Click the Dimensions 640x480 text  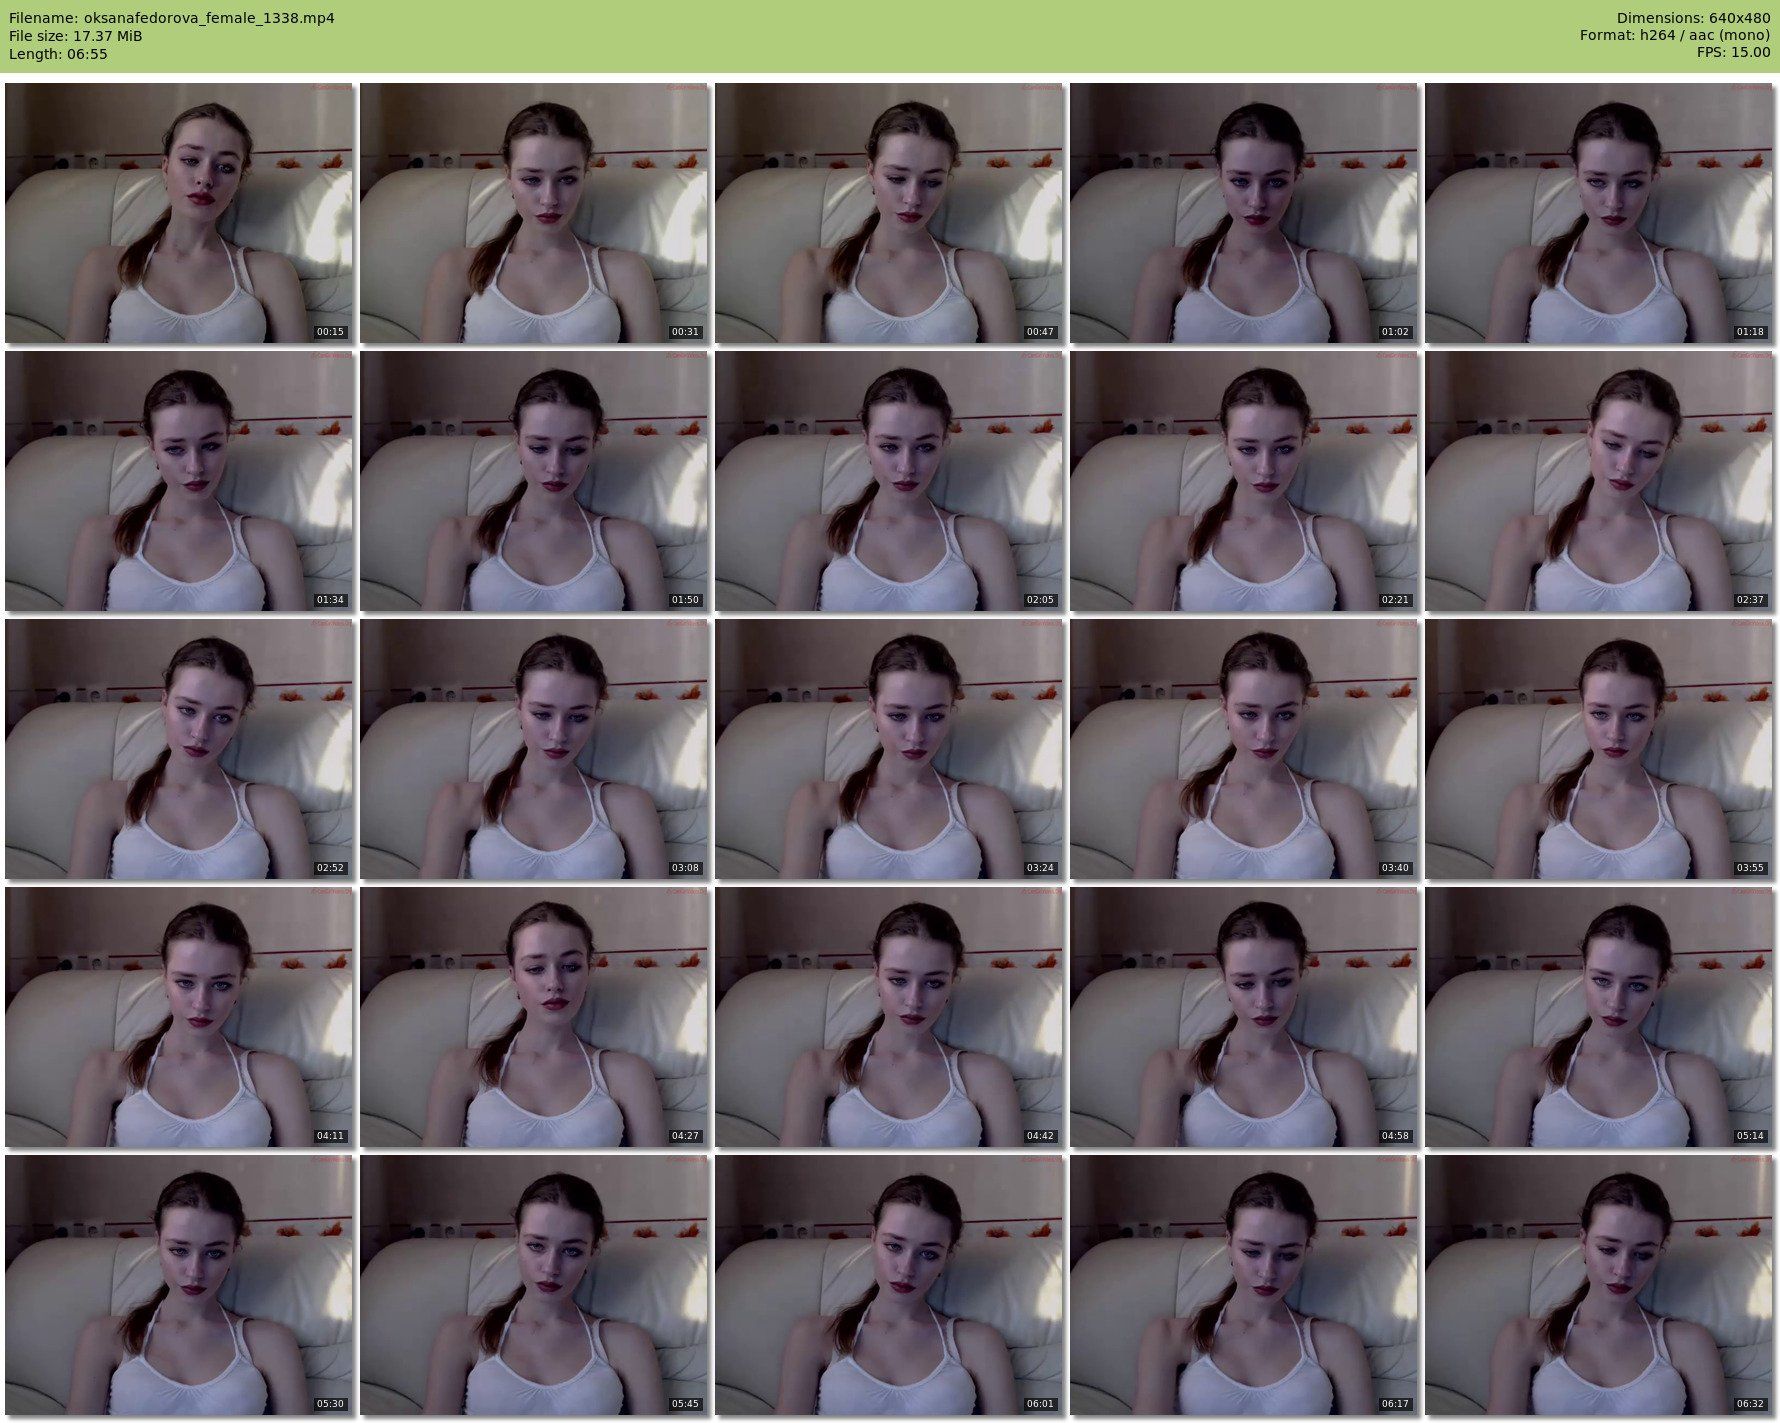[x=1693, y=18]
